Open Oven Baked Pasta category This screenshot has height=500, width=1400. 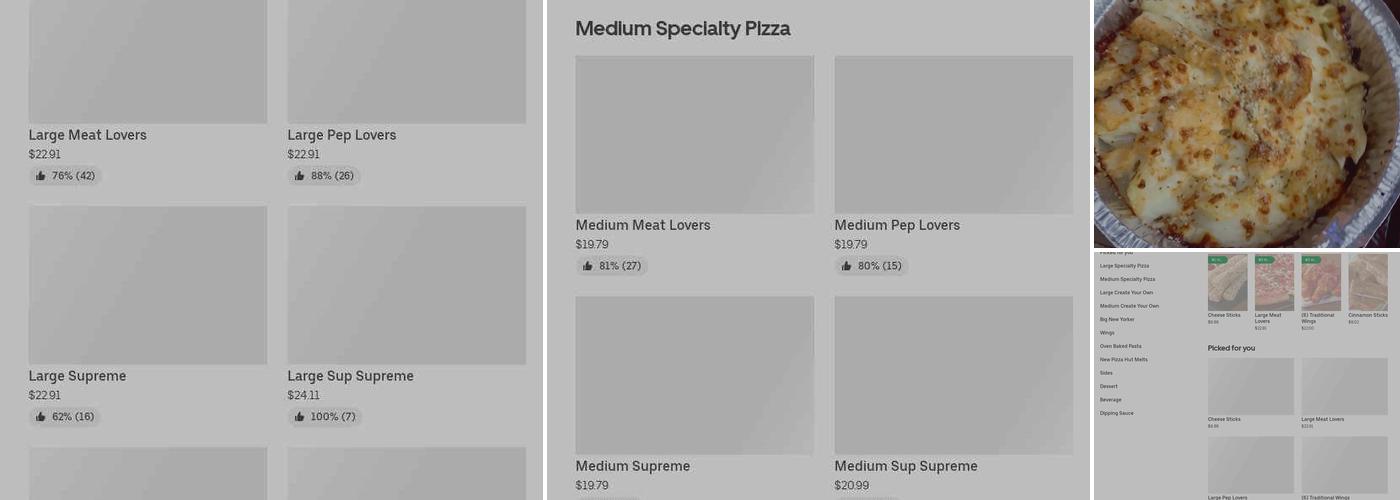(x=1120, y=346)
